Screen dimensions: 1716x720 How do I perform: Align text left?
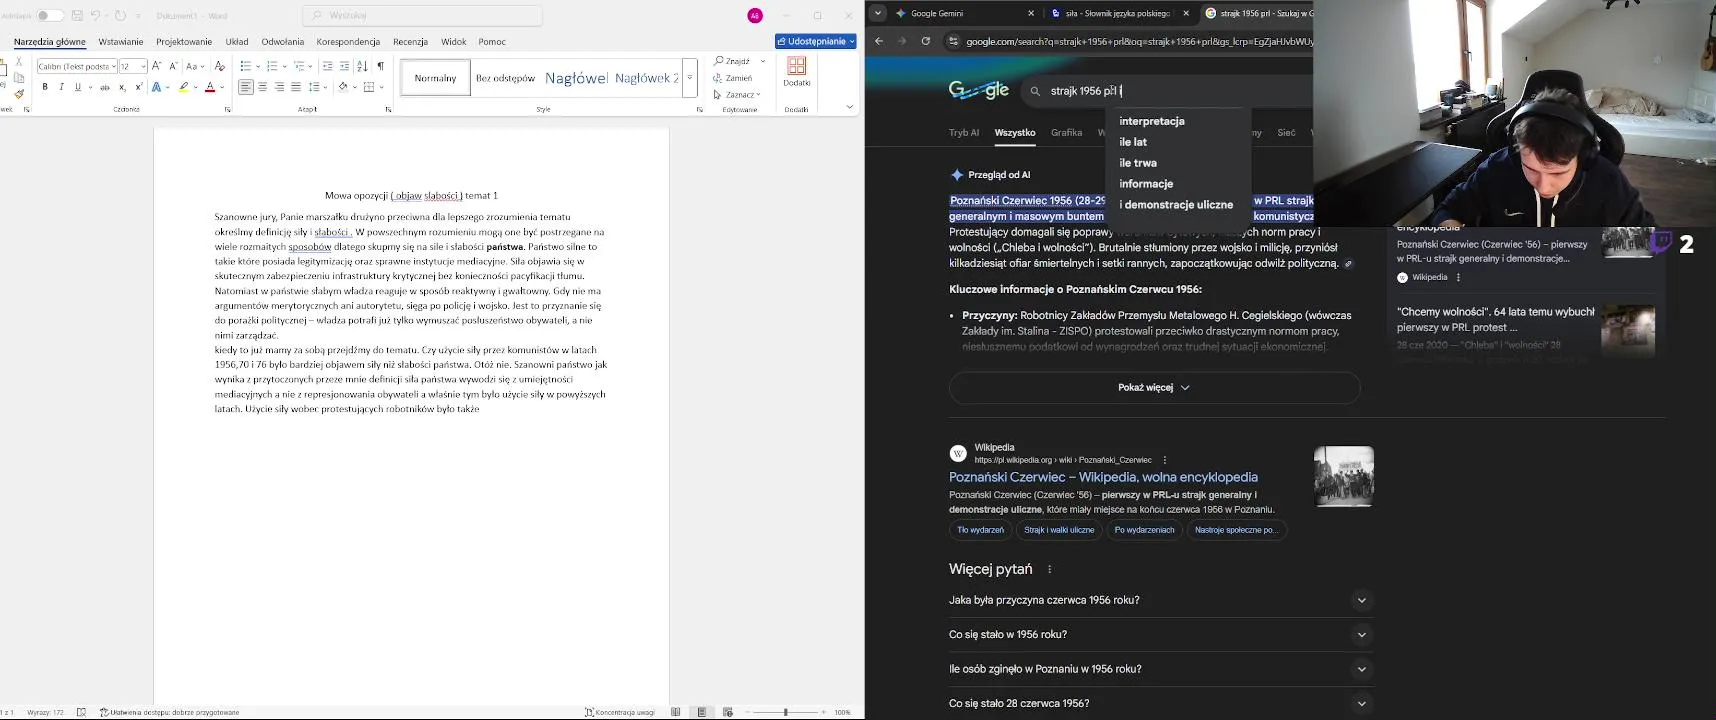tap(245, 87)
